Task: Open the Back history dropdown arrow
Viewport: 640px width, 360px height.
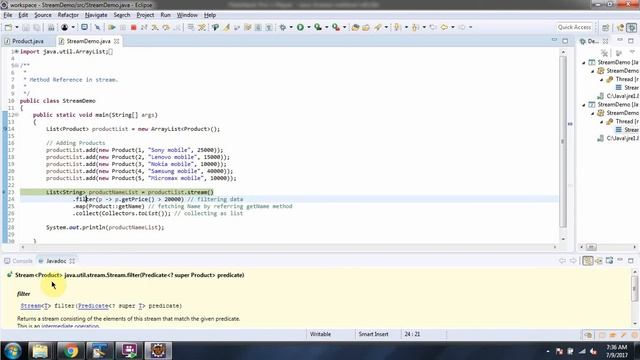Action: [453, 27]
